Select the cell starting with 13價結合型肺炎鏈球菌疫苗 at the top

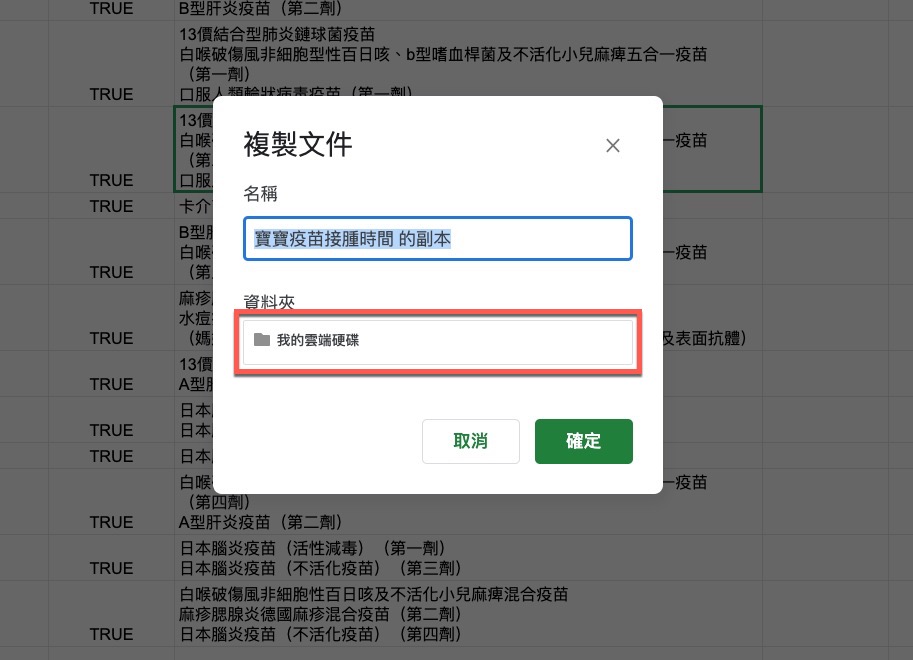468,63
